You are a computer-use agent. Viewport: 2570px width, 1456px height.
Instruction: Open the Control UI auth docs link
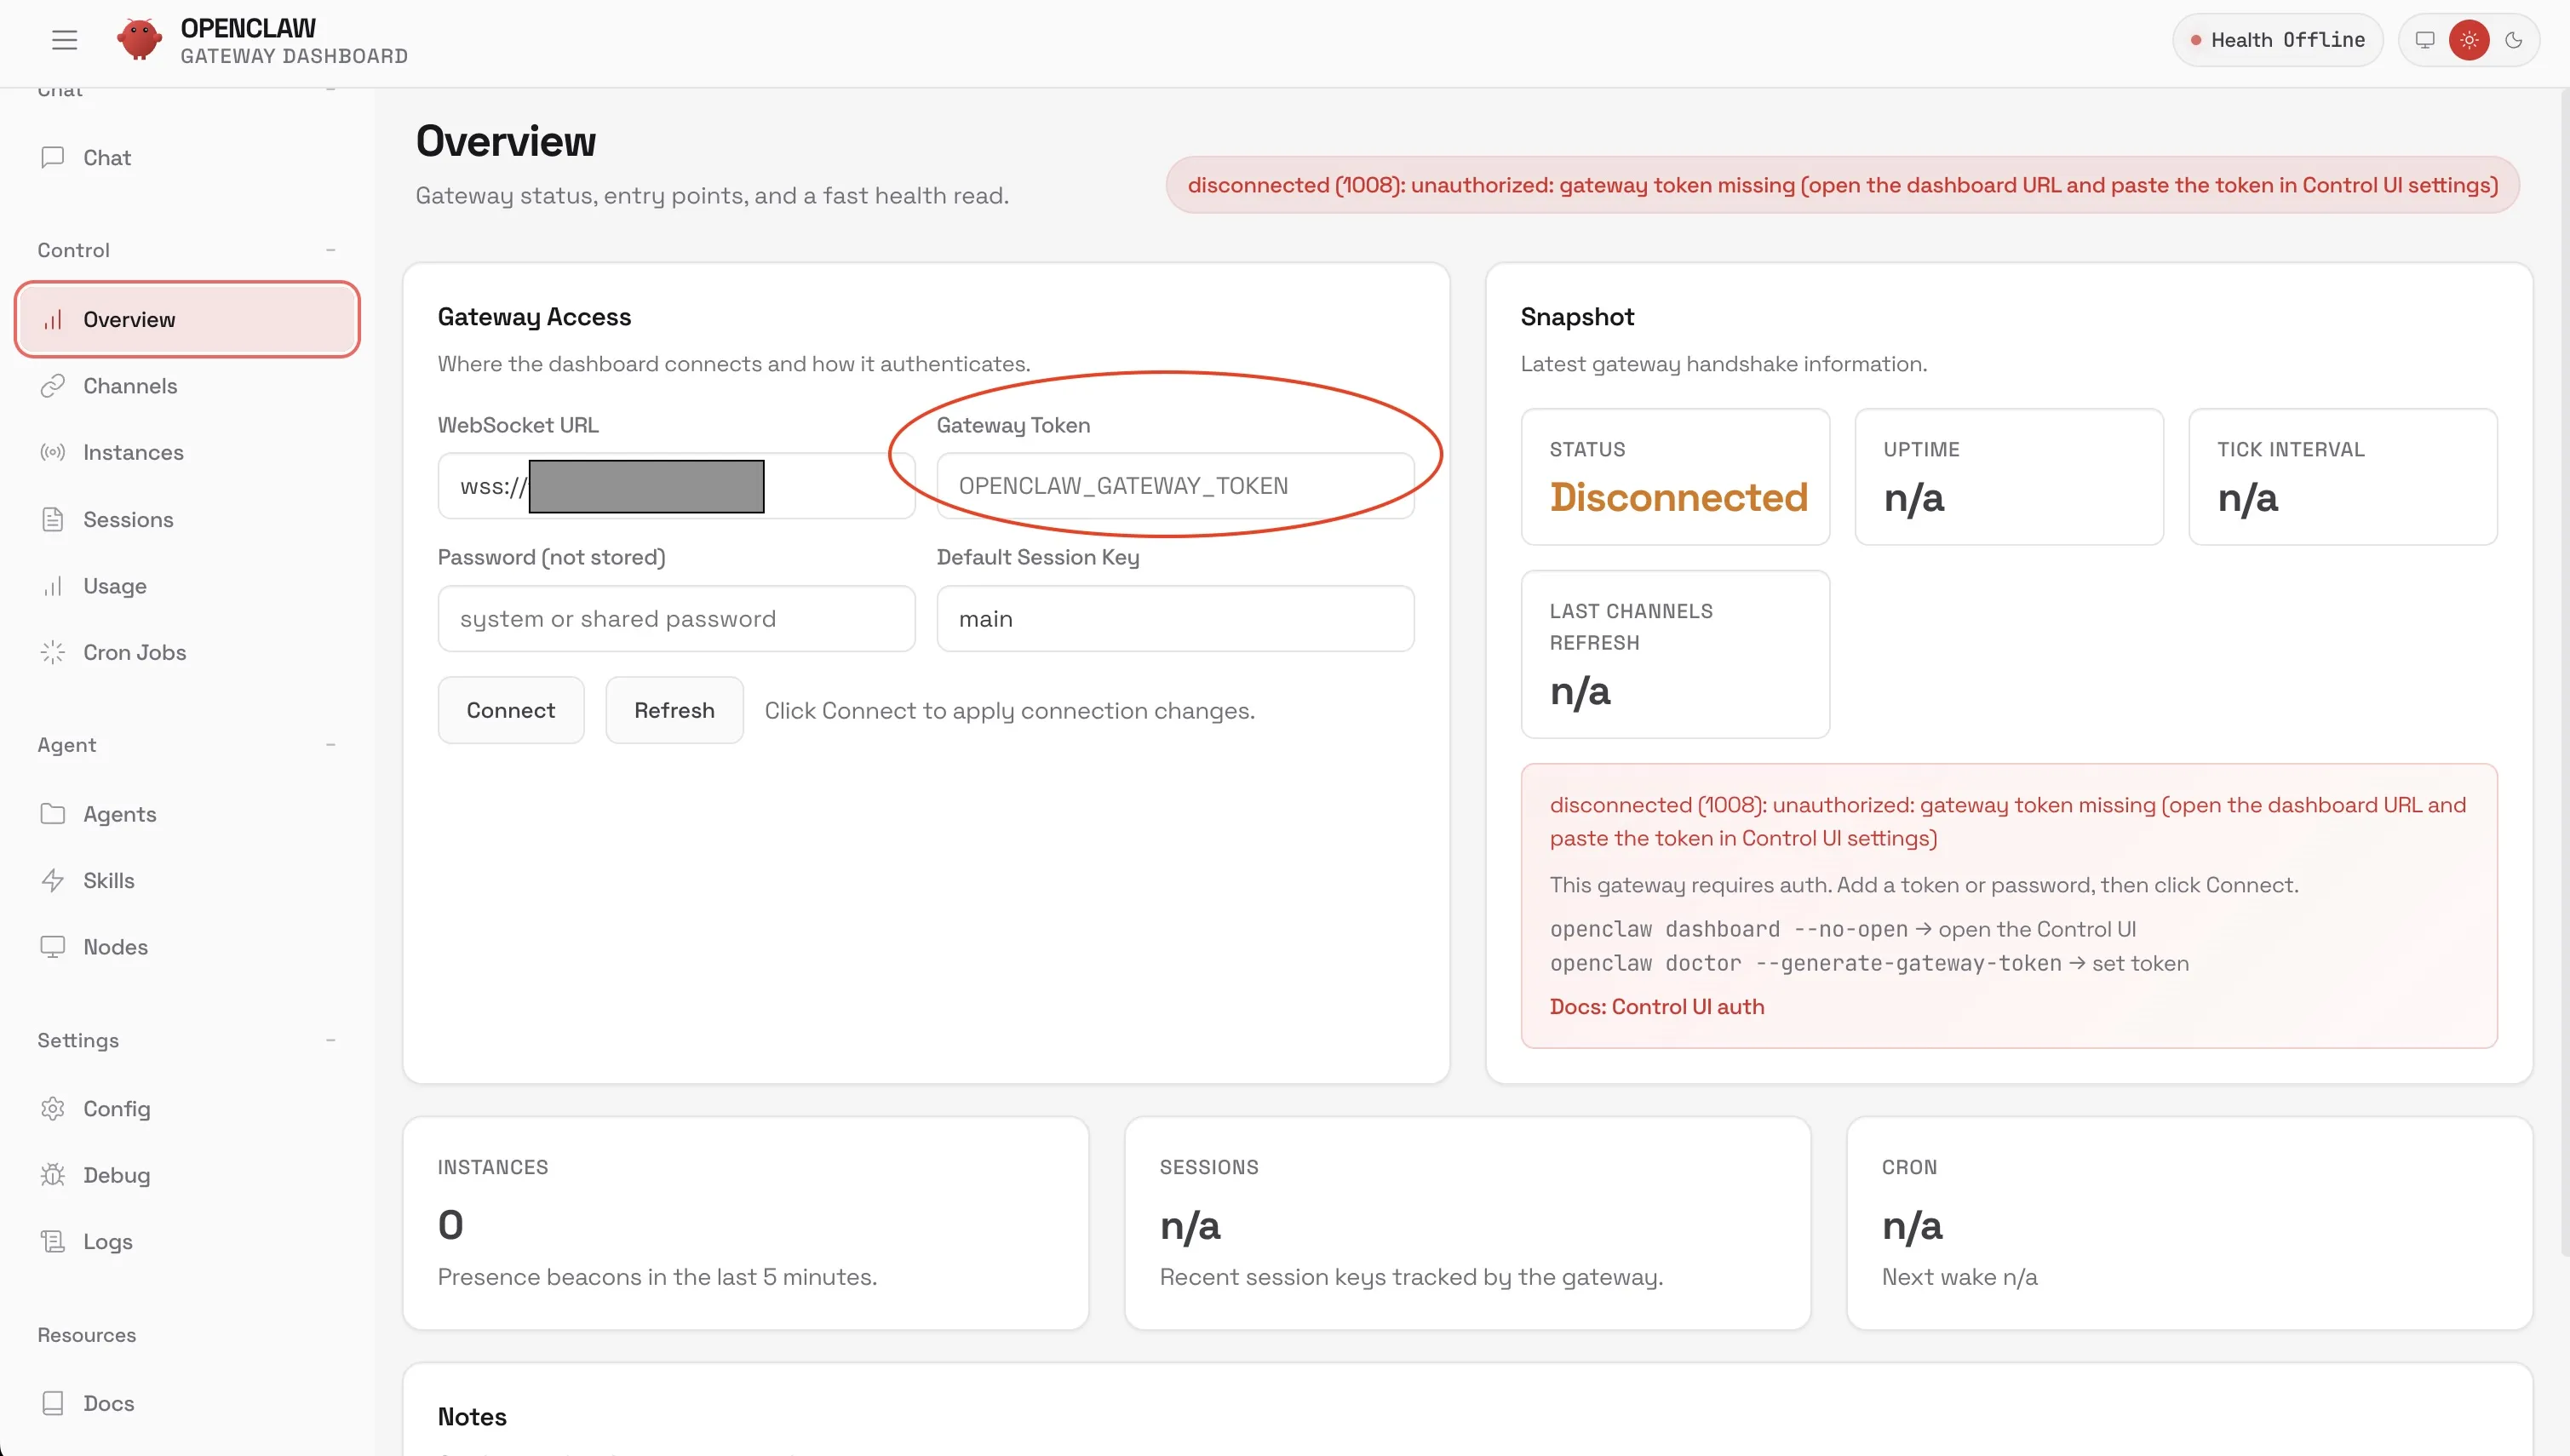[x=1657, y=1006]
